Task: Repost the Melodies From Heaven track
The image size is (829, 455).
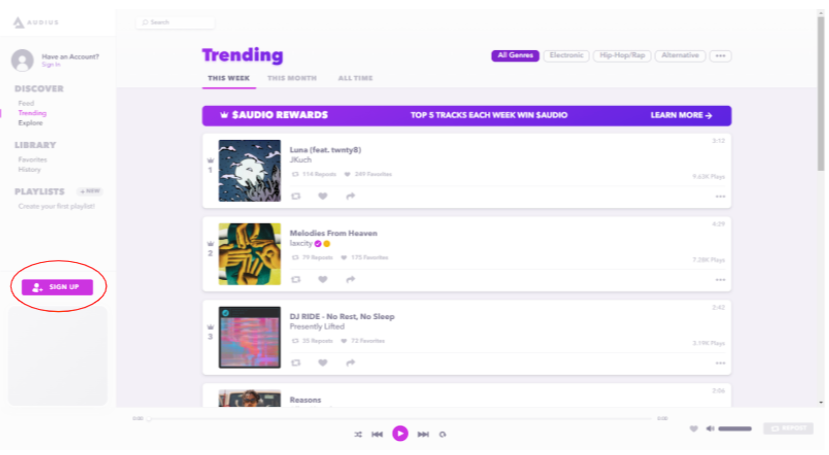Action: click(296, 280)
